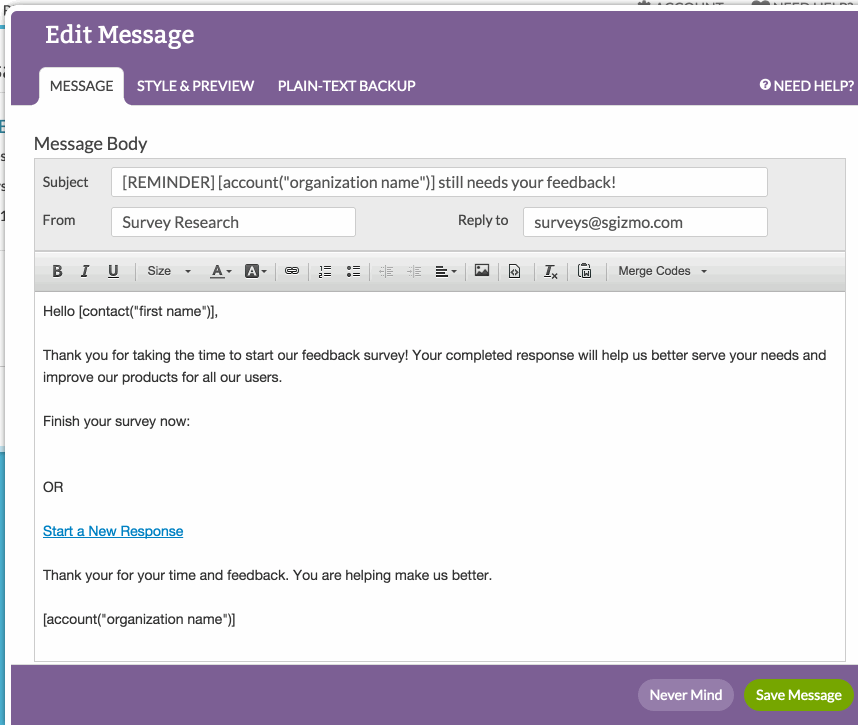
Task: Open the PLAIN-TEXT BACKUP tab
Action: pyautogui.click(x=346, y=86)
